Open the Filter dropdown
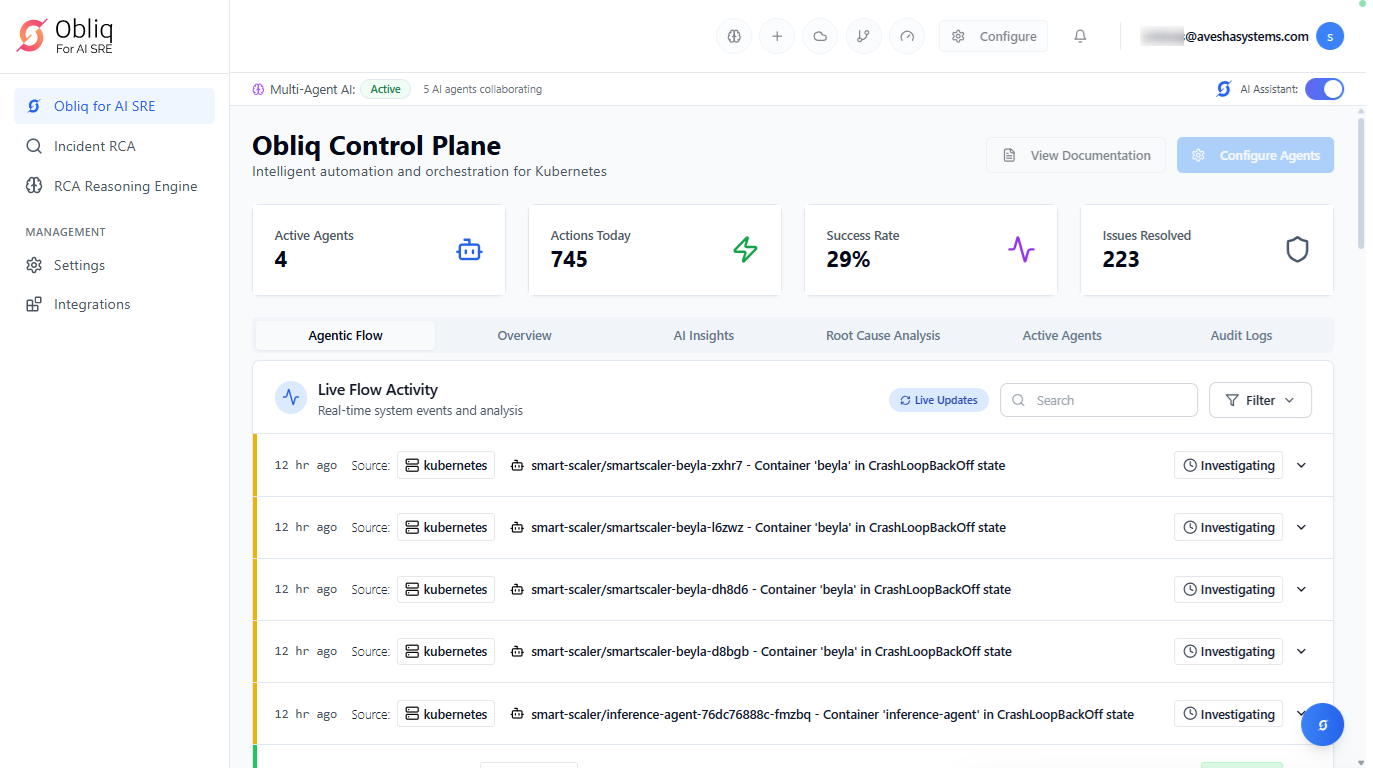Screen dimensions: 1373x780 tap(1260, 400)
